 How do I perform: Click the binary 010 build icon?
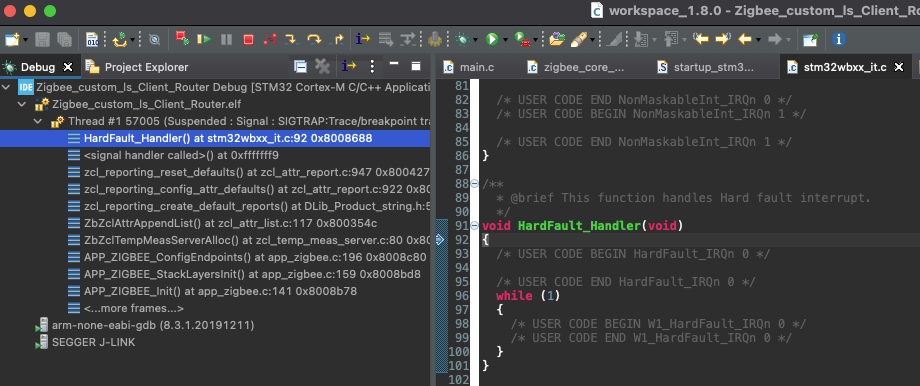(92, 39)
